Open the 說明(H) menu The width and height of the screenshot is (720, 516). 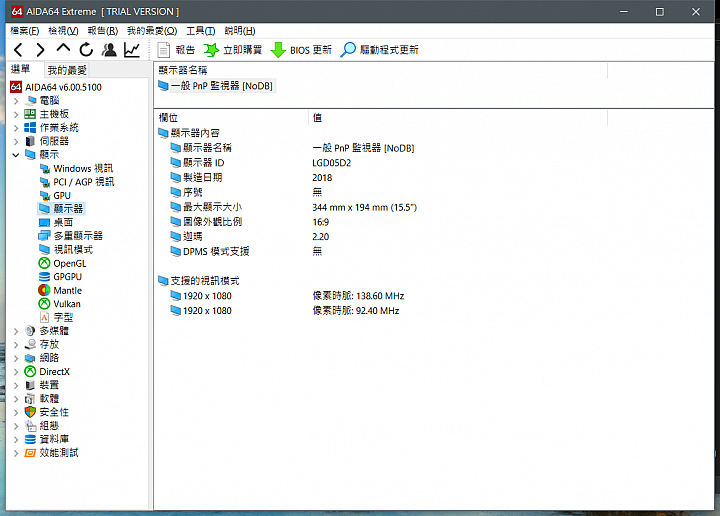[x=240, y=31]
